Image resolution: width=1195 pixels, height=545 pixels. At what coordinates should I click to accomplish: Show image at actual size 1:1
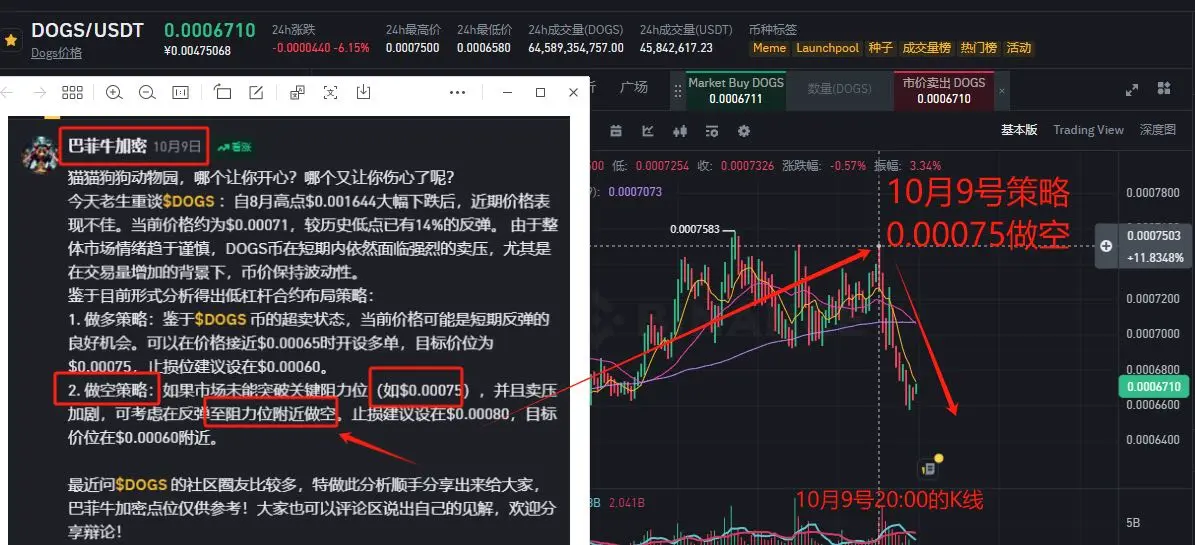(x=181, y=92)
